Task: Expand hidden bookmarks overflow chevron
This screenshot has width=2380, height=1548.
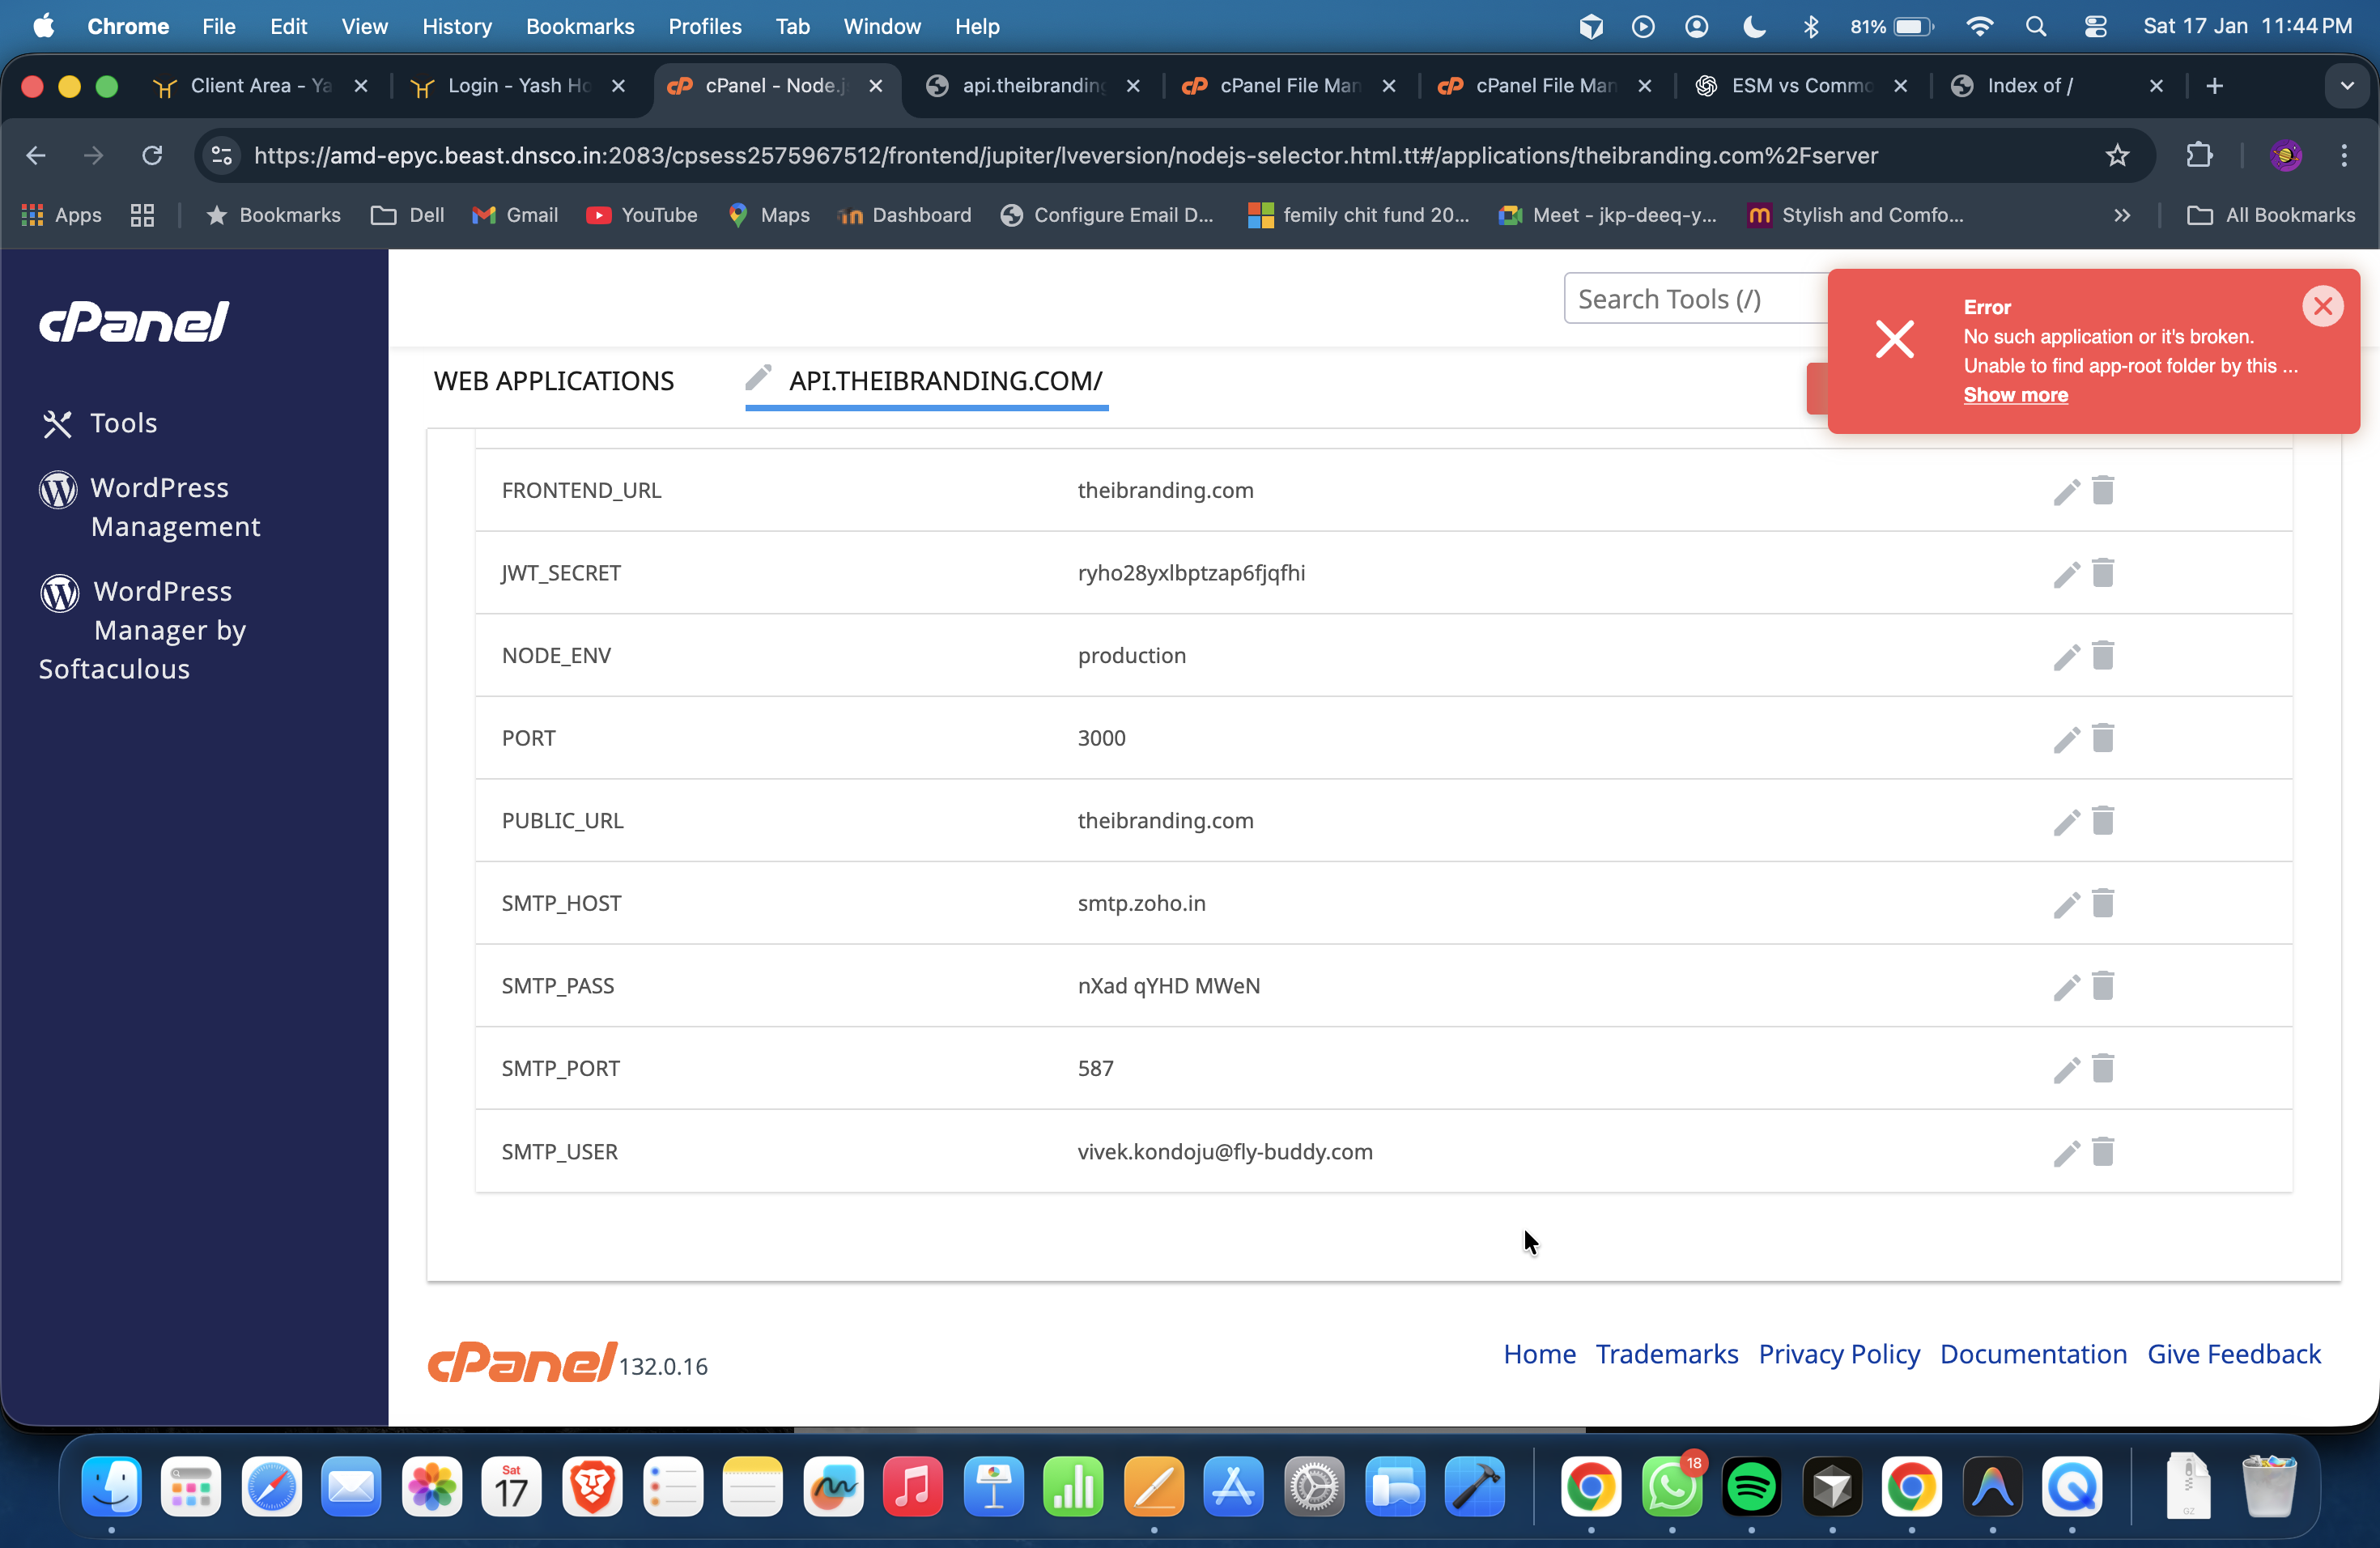Action: 2122,215
